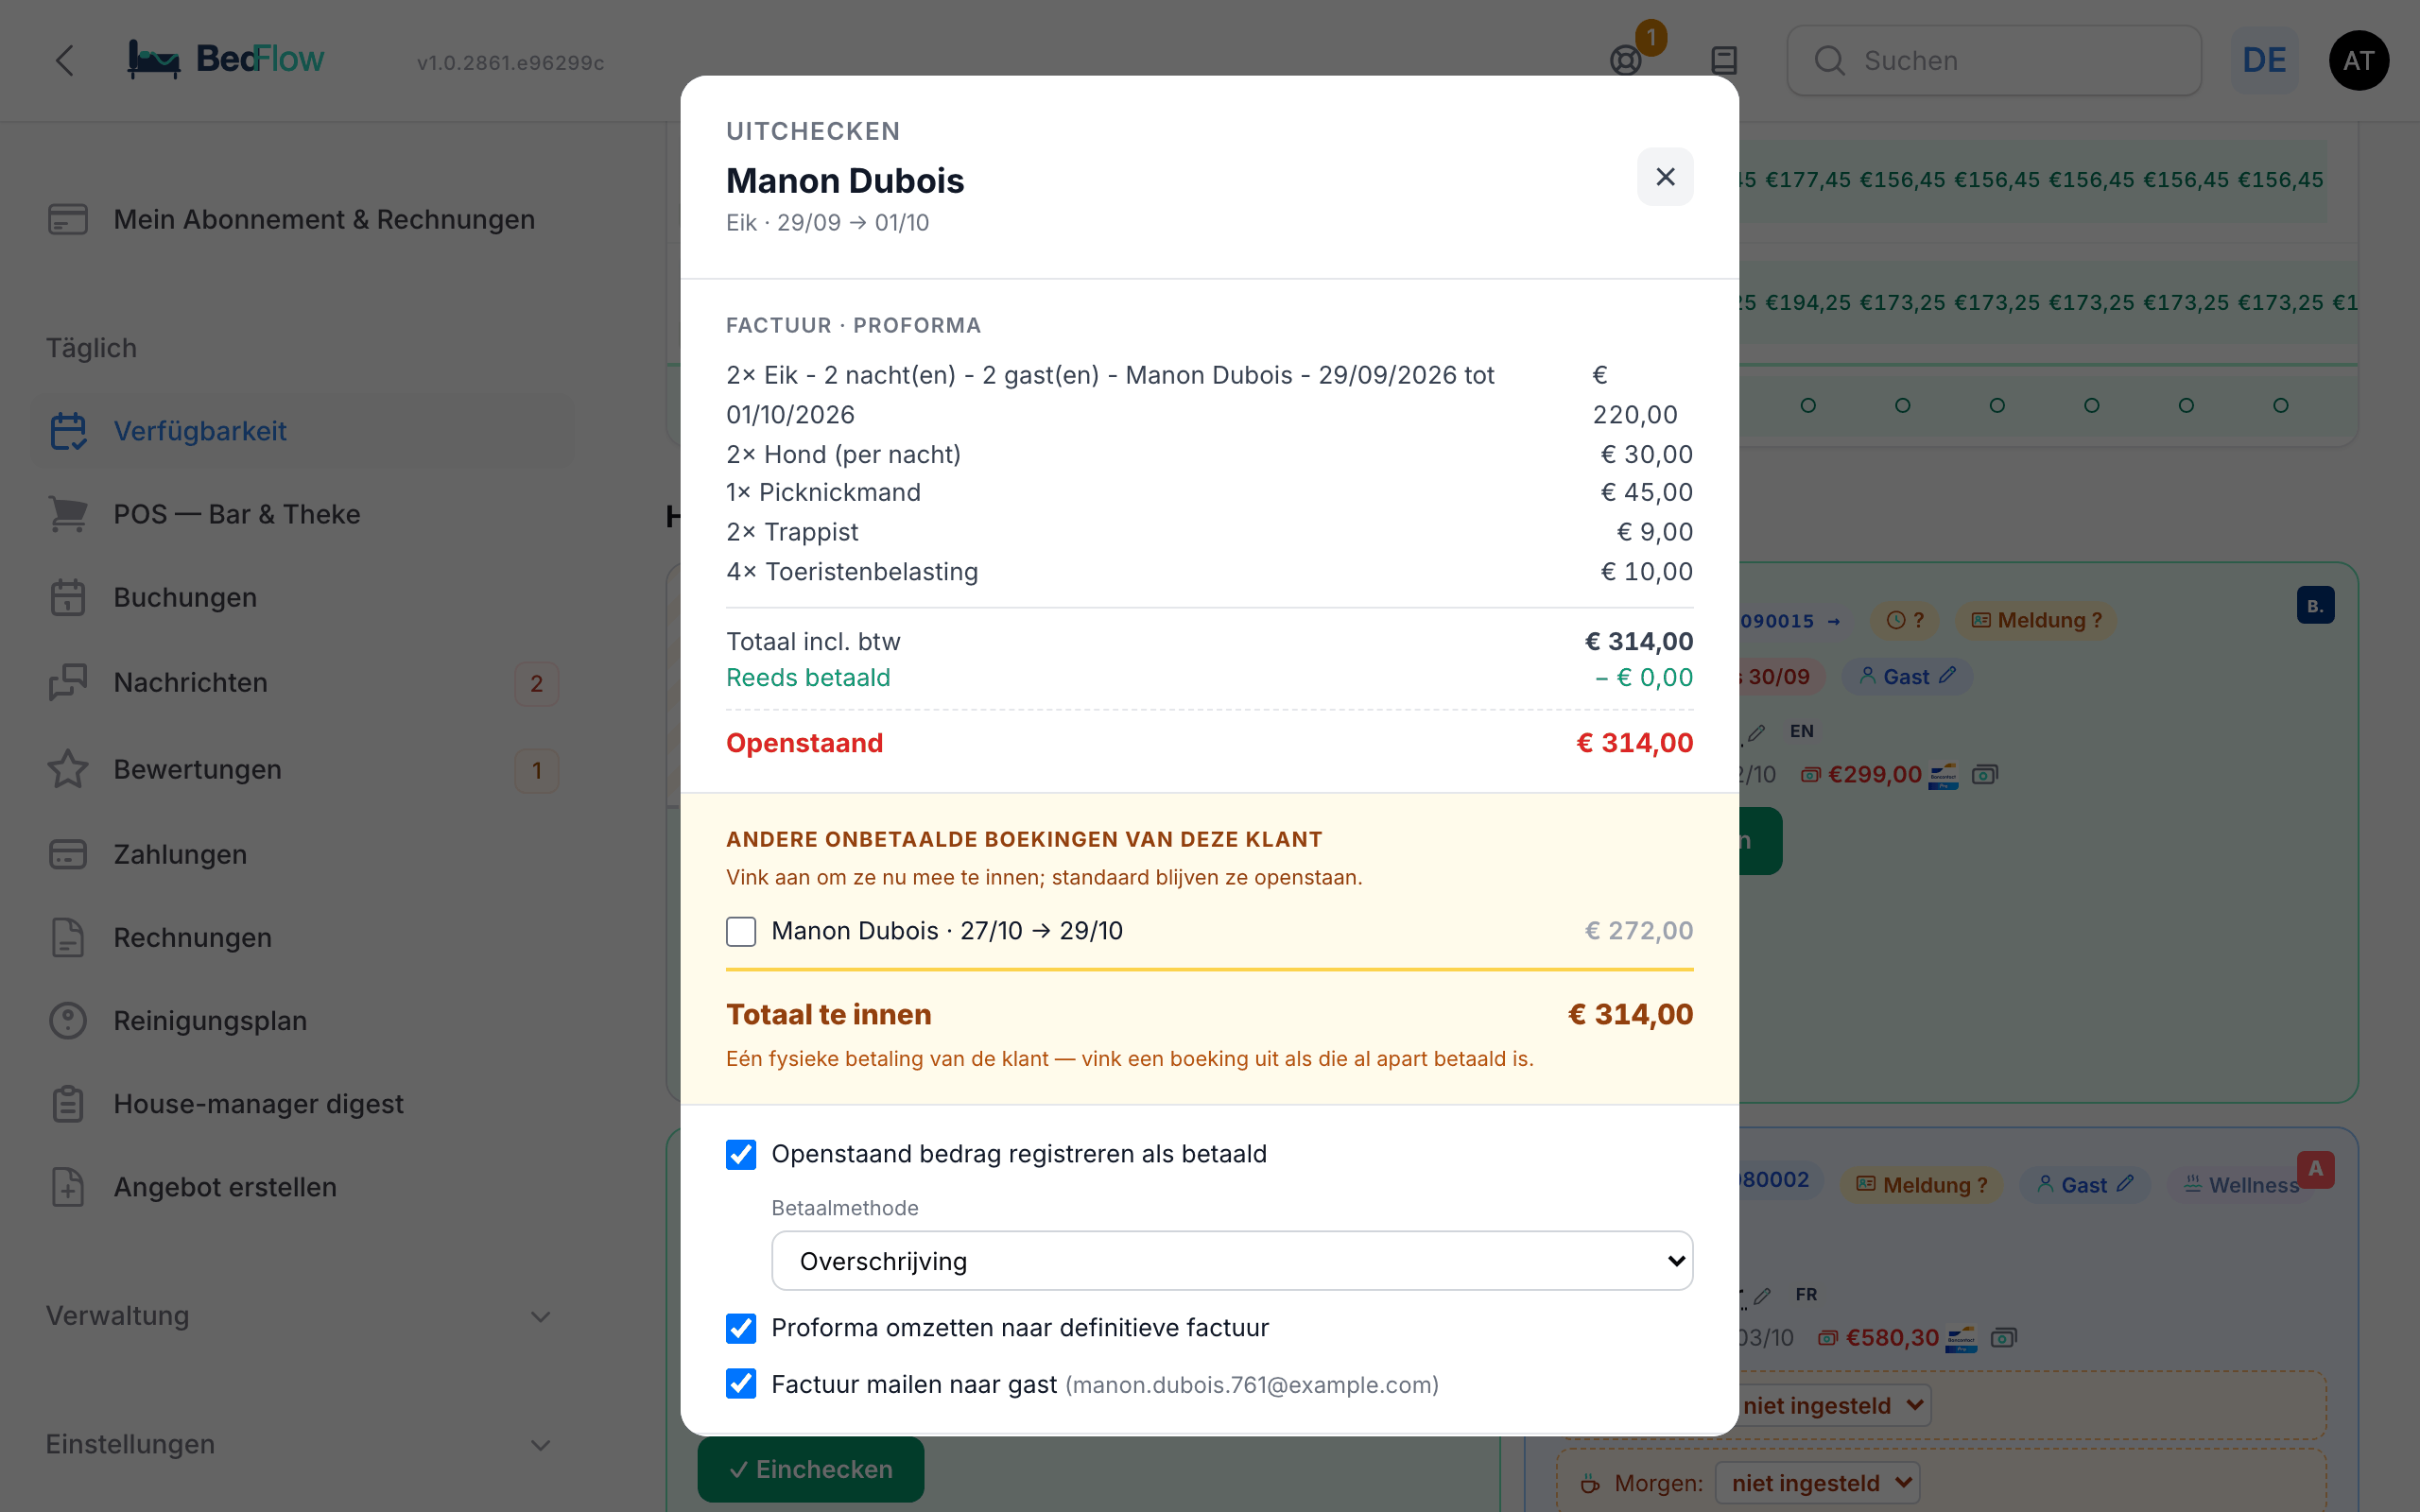Screen dimensions: 2420x1512
Task: Click the Rechnungen document icon
Action: [68, 937]
